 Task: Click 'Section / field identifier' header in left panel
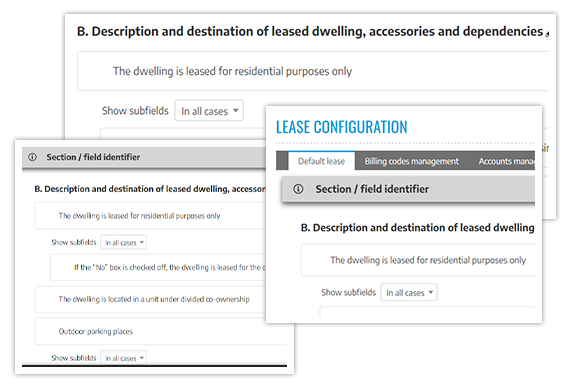pyautogui.click(x=93, y=157)
